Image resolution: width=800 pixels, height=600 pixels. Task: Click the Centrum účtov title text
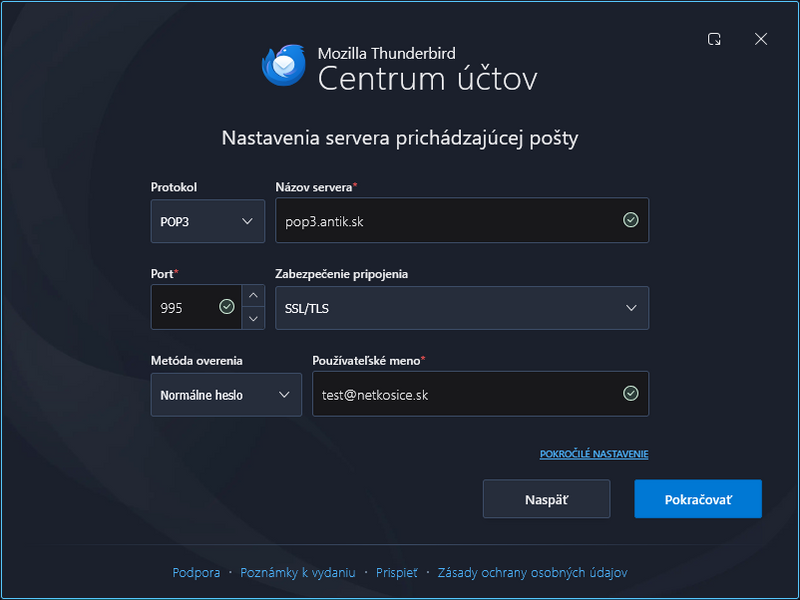point(428,79)
